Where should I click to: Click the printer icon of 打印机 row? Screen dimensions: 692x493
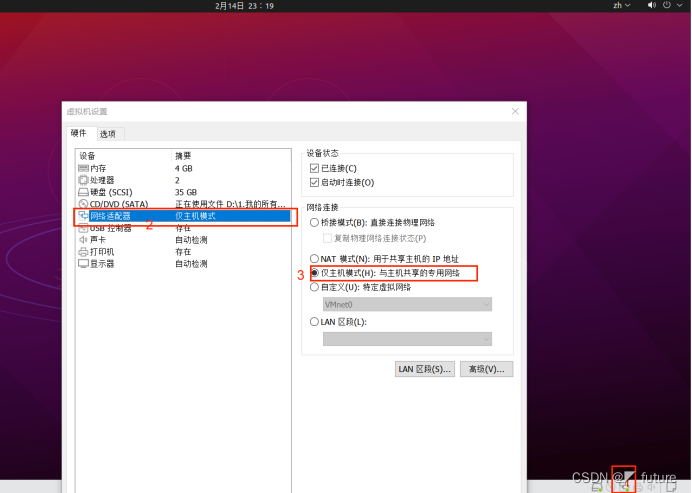(83, 252)
